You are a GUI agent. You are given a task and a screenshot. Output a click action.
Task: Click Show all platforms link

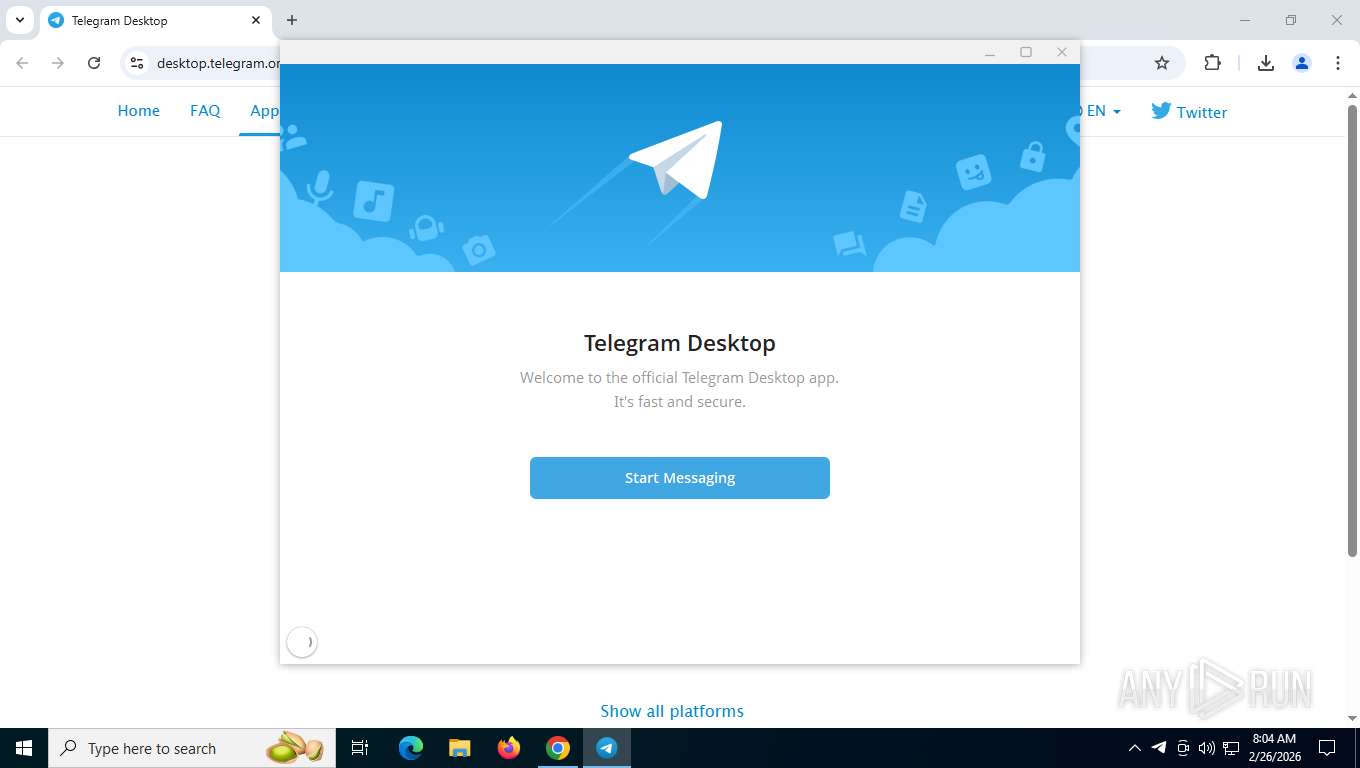(672, 711)
